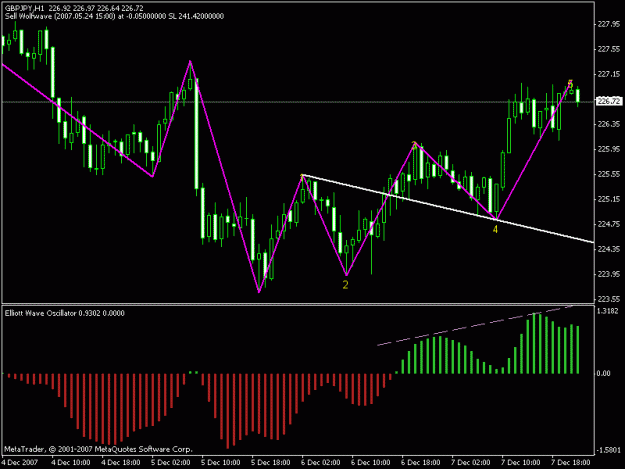Click the 4 Dec 18:00 time label
625x469 pixels.
120,463
